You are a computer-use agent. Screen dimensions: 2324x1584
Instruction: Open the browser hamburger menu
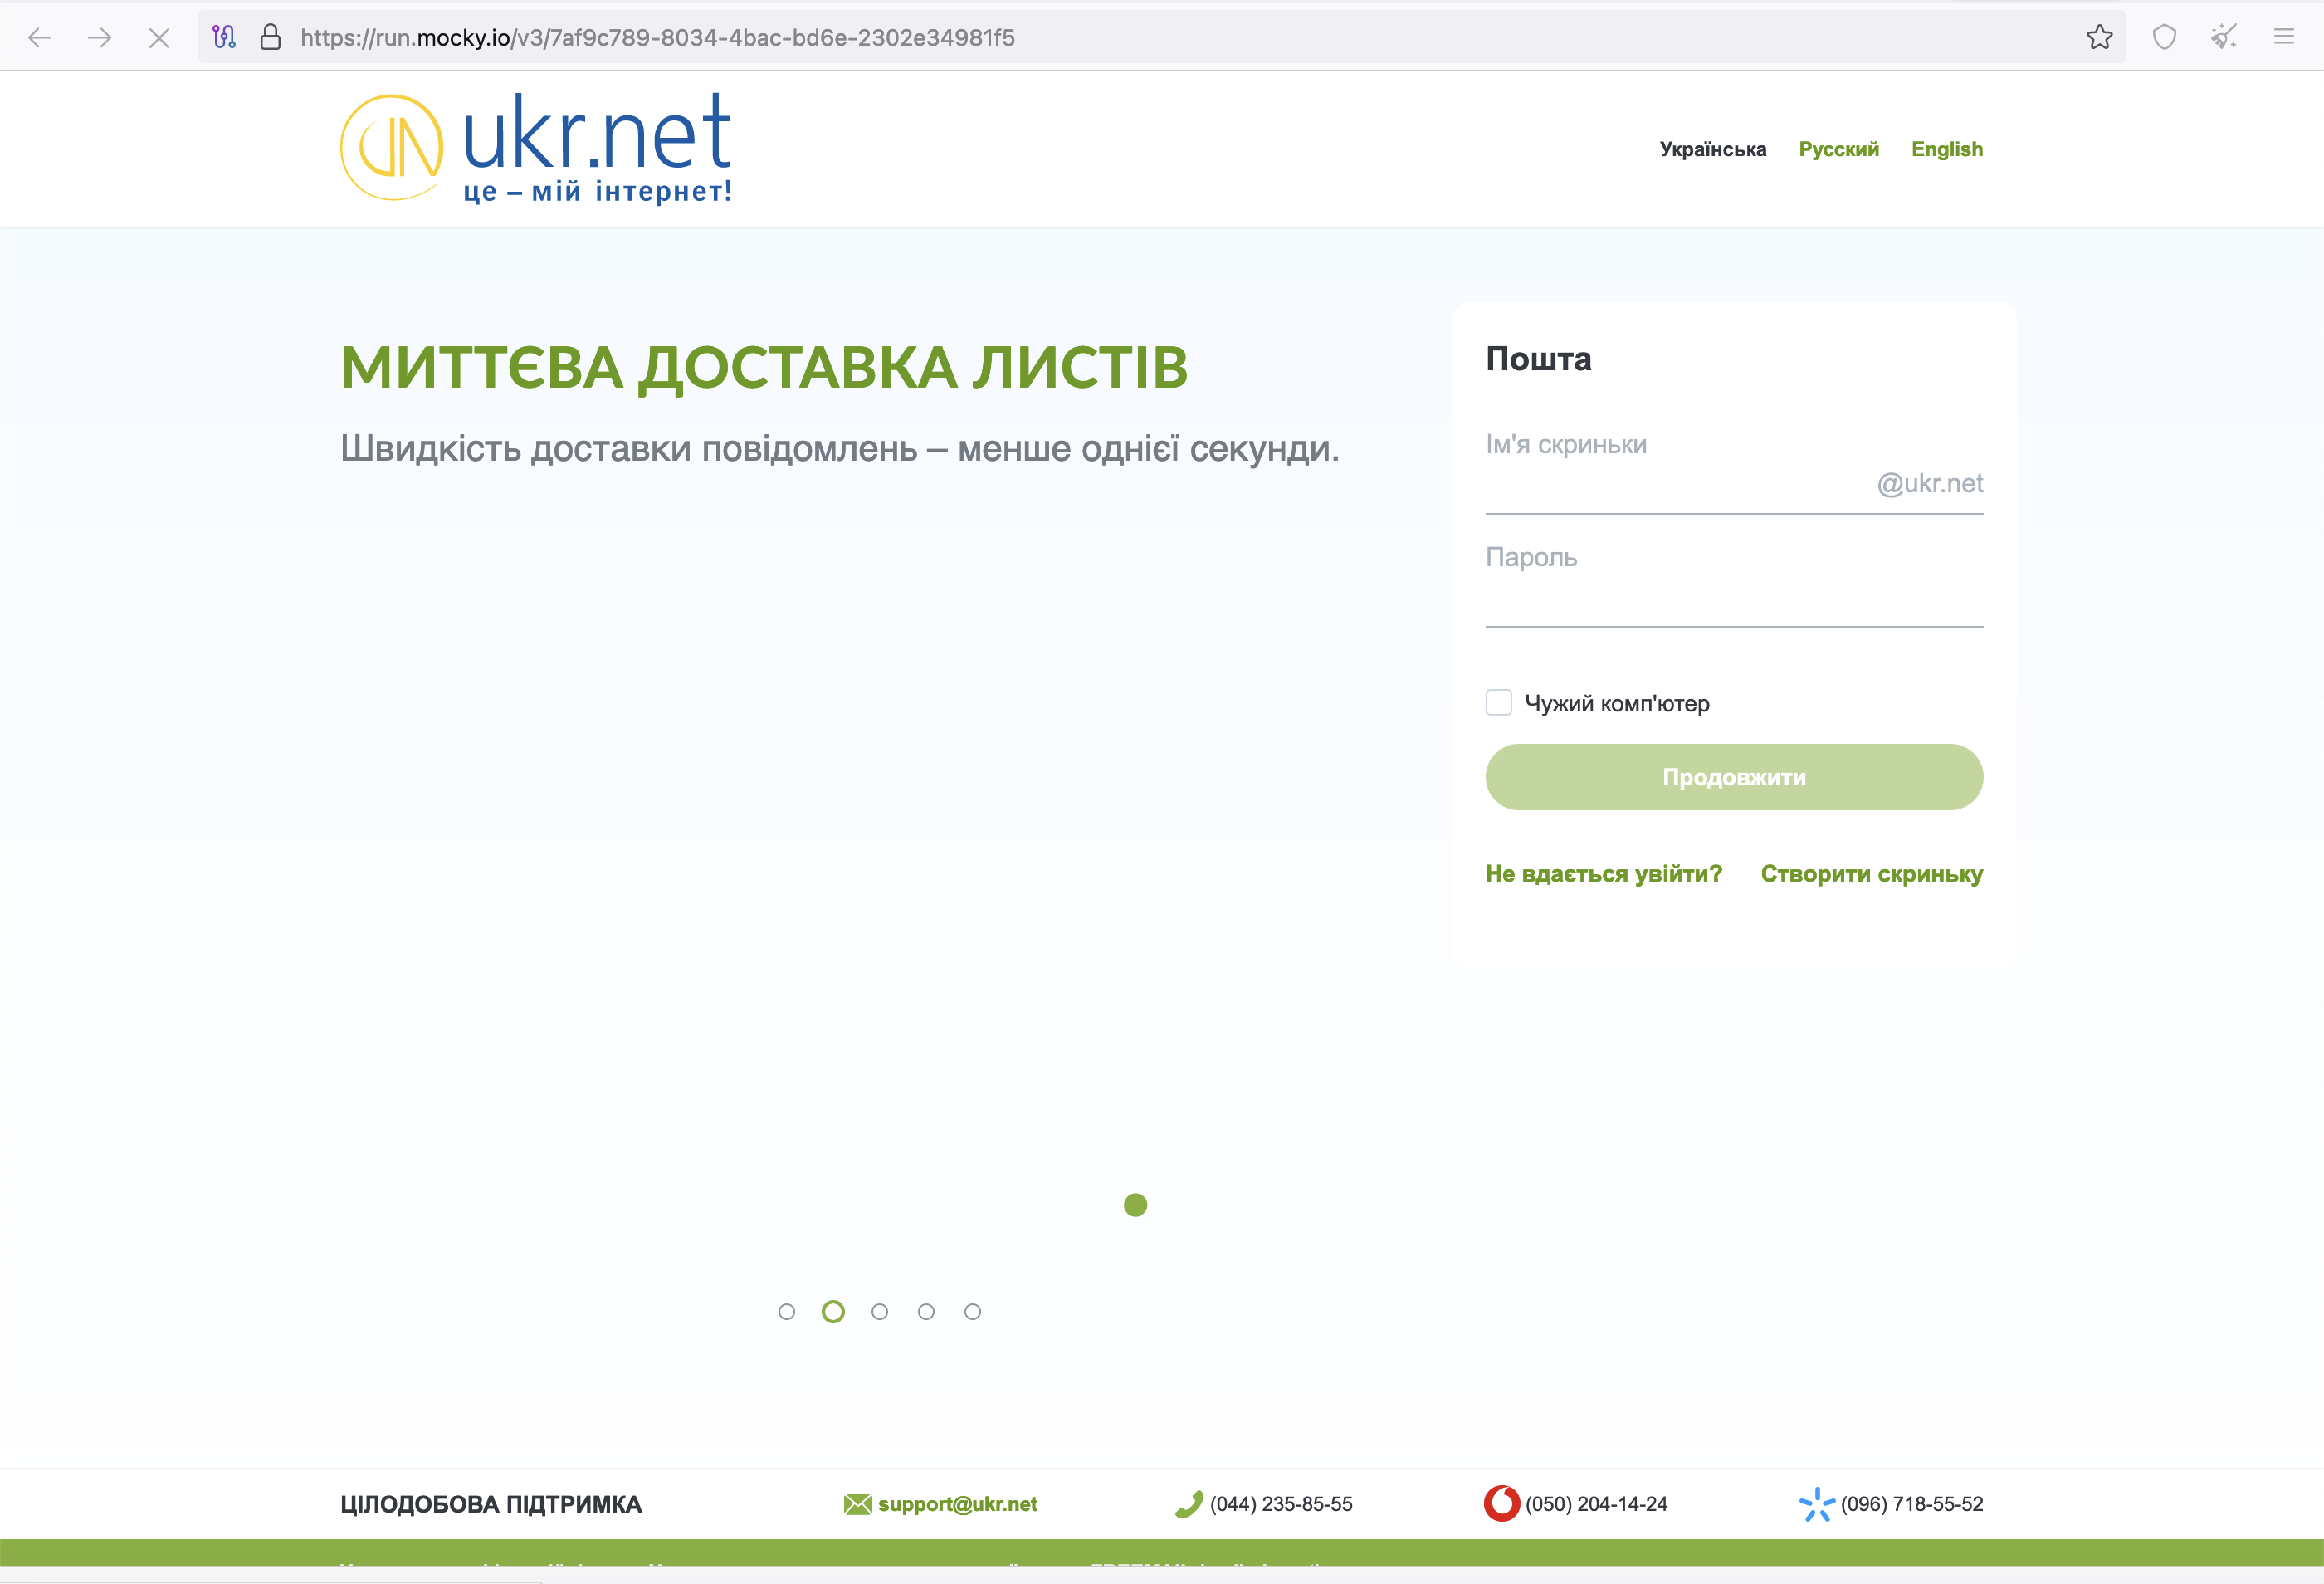(2283, 38)
